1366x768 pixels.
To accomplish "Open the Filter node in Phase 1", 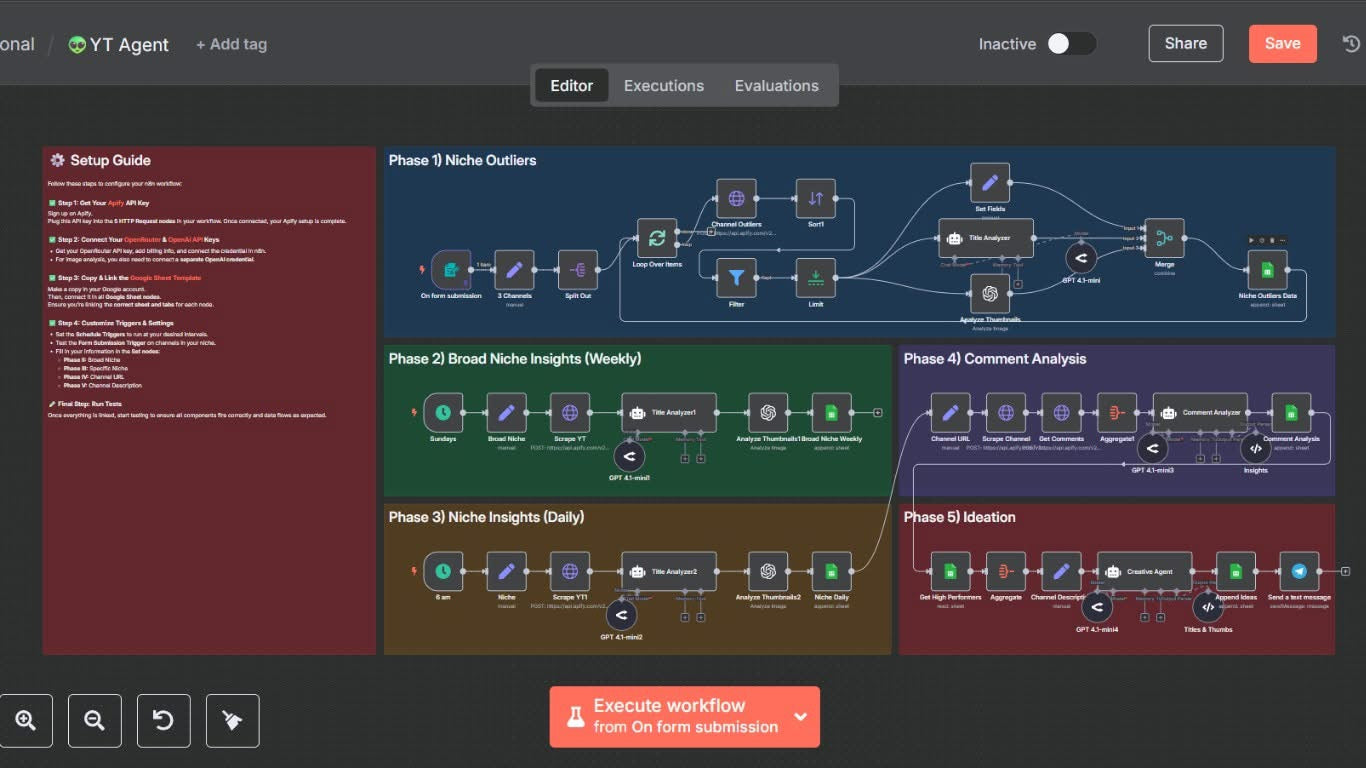I will [736, 277].
